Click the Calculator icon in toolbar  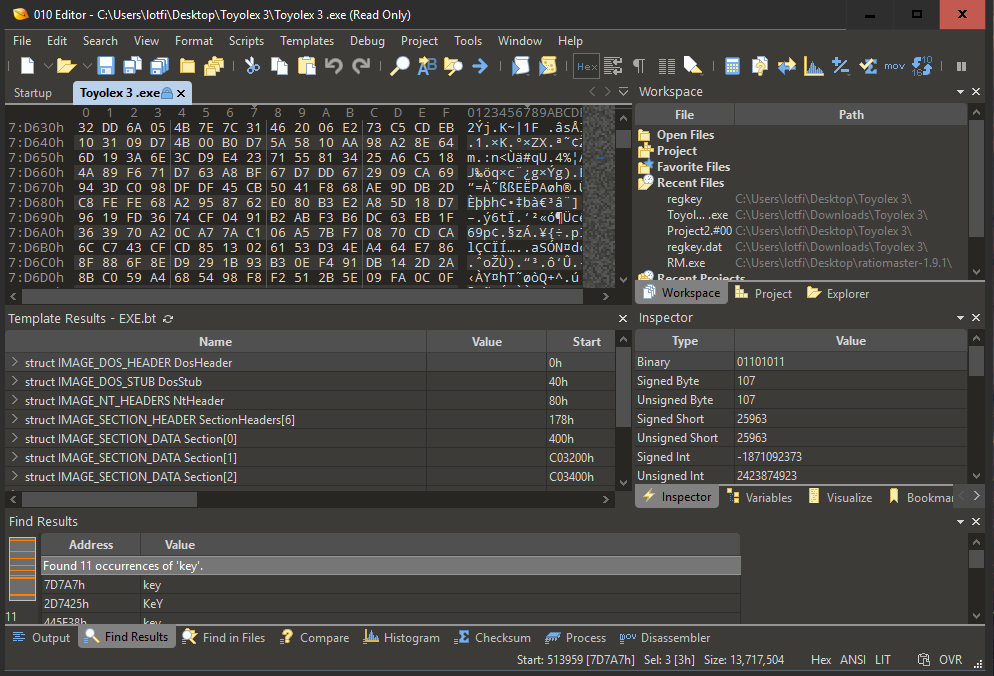(x=732, y=66)
